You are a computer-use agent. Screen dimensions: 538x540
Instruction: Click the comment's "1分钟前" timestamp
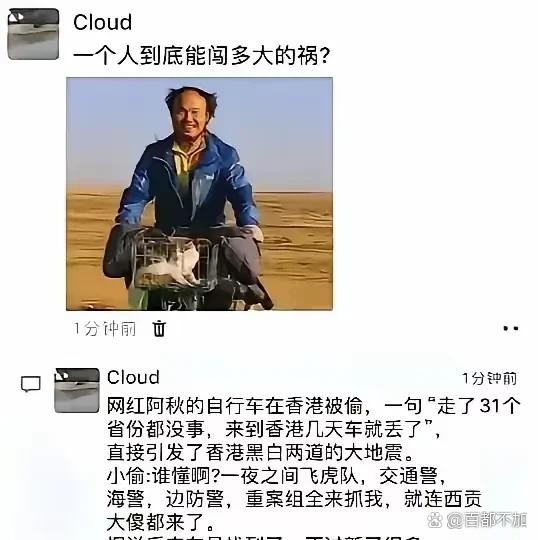coord(489,378)
